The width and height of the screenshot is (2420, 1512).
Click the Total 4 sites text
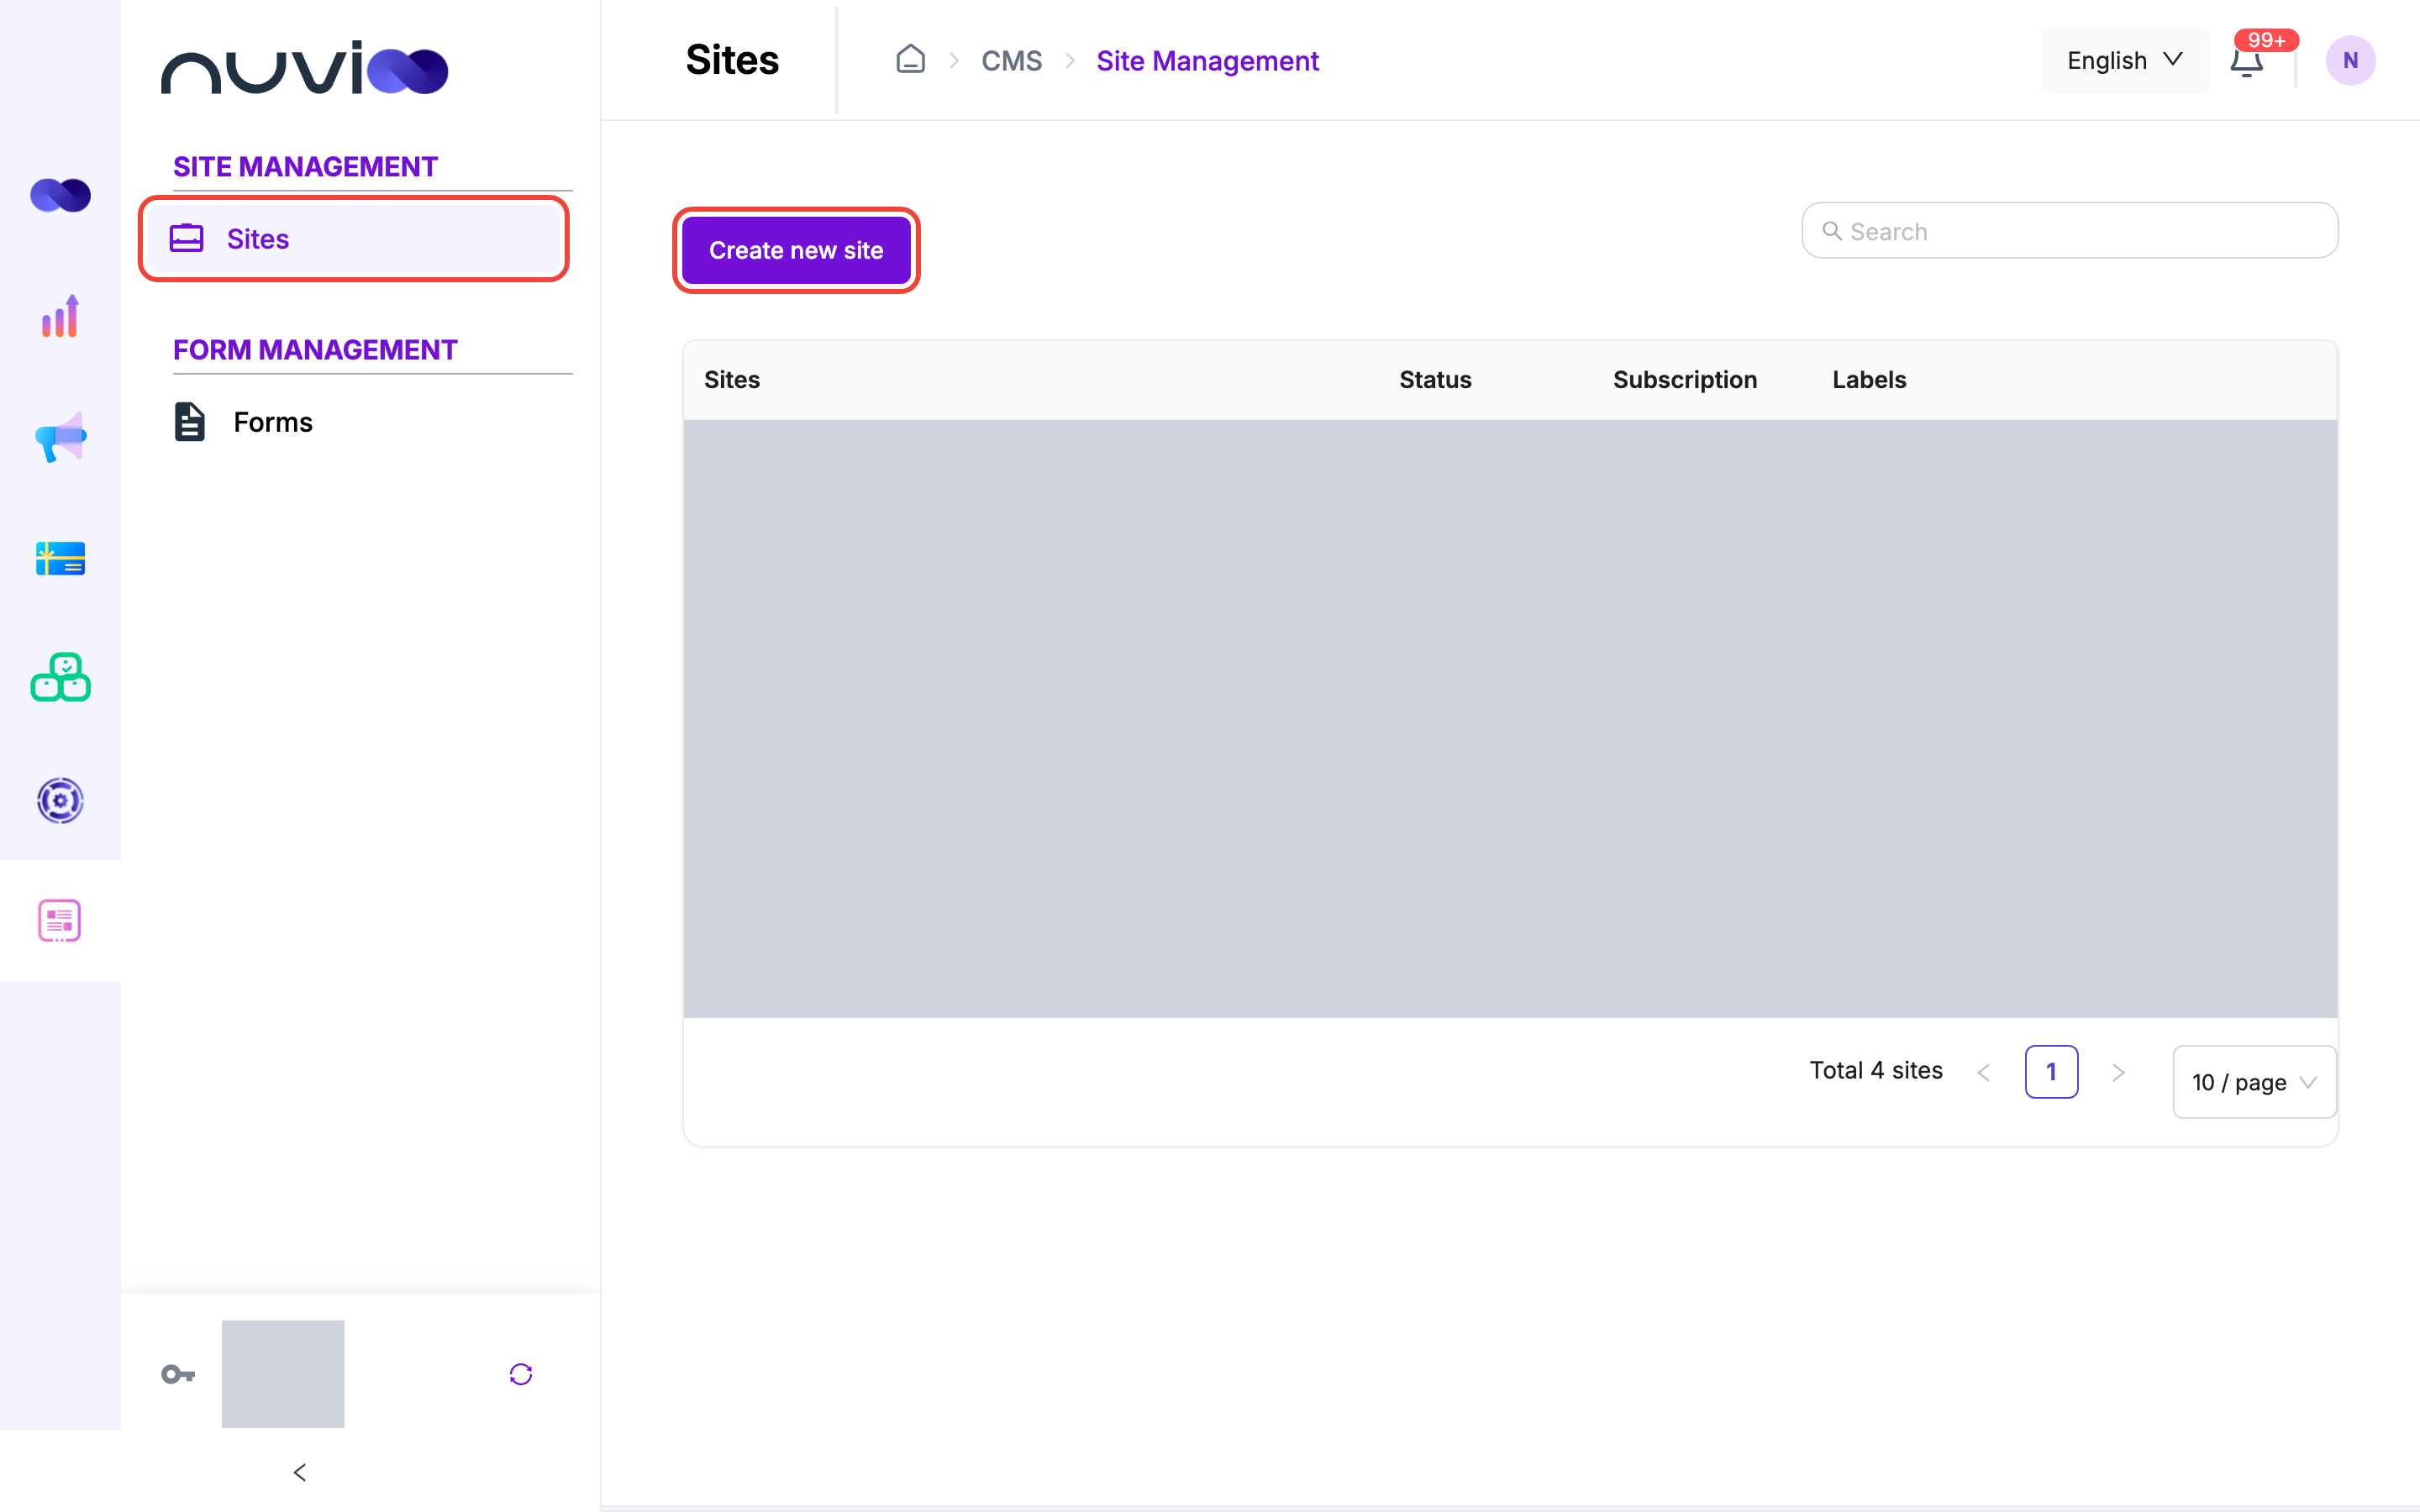click(x=1876, y=1071)
